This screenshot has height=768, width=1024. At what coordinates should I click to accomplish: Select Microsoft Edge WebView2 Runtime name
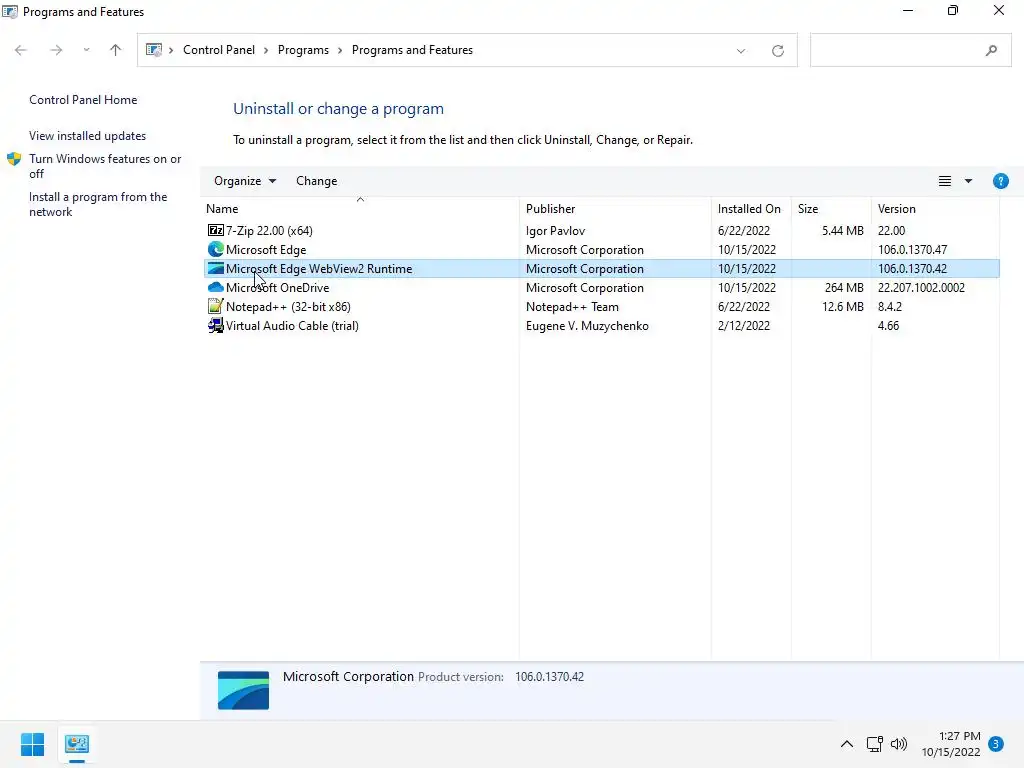click(x=319, y=268)
